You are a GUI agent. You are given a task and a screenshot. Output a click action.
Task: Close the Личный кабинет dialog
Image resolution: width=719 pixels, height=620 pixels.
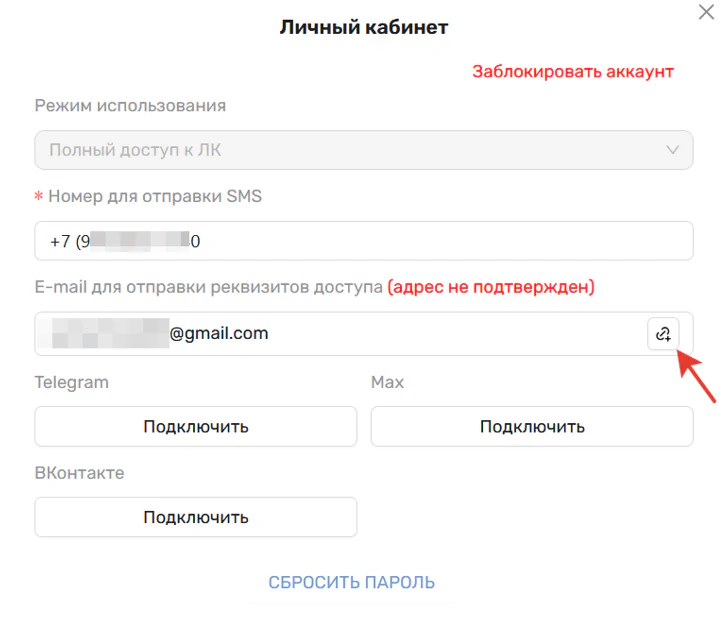click(x=704, y=11)
